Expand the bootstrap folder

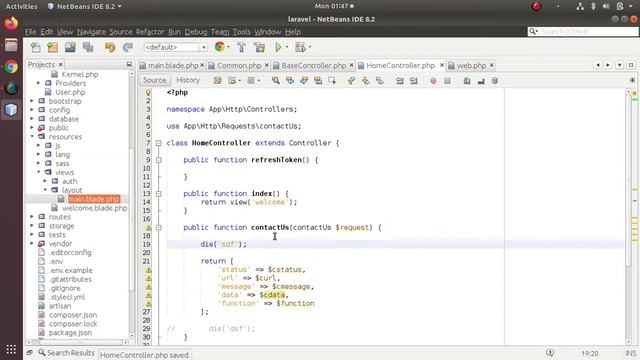coord(32,101)
